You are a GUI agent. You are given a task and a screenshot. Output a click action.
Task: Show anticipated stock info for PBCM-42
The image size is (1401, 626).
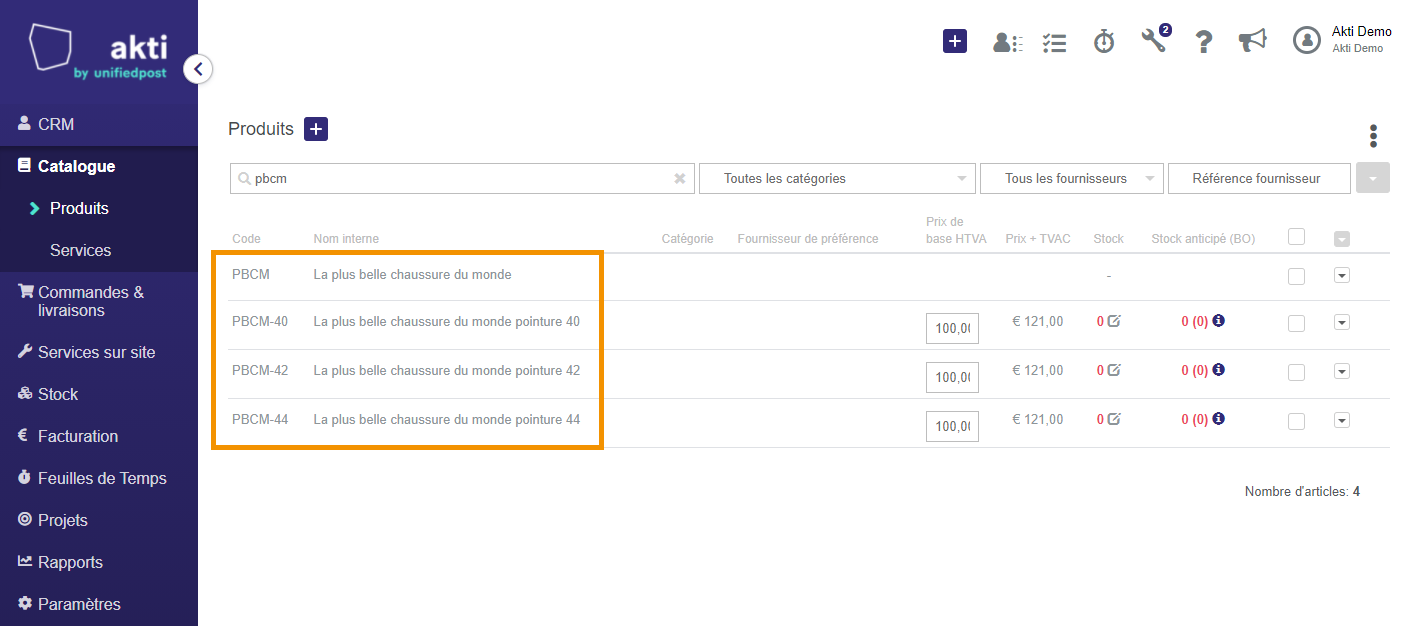[x=1219, y=369]
